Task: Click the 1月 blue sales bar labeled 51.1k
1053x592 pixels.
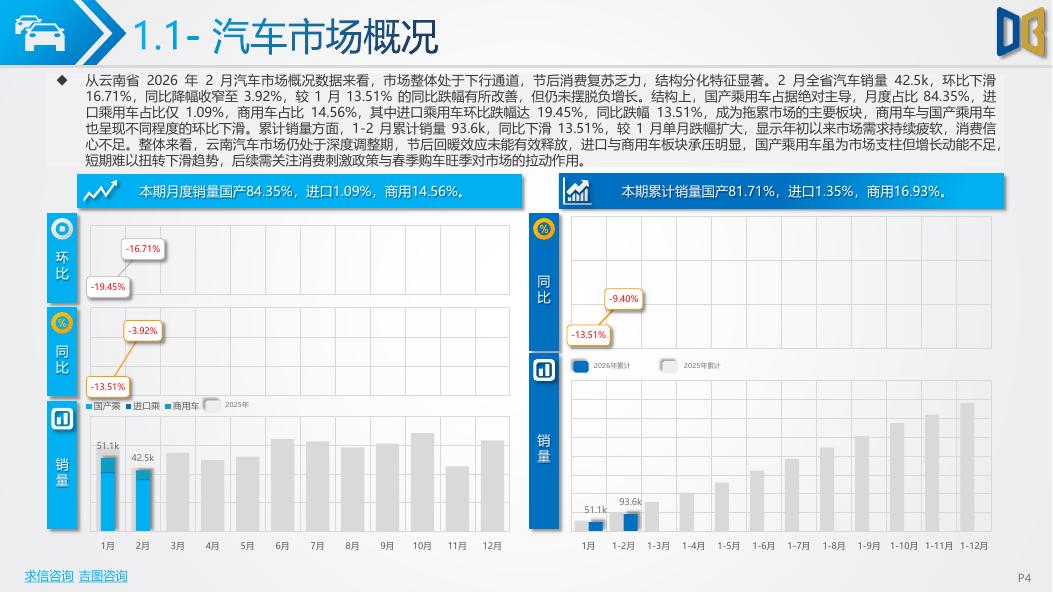Action: pos(108,493)
